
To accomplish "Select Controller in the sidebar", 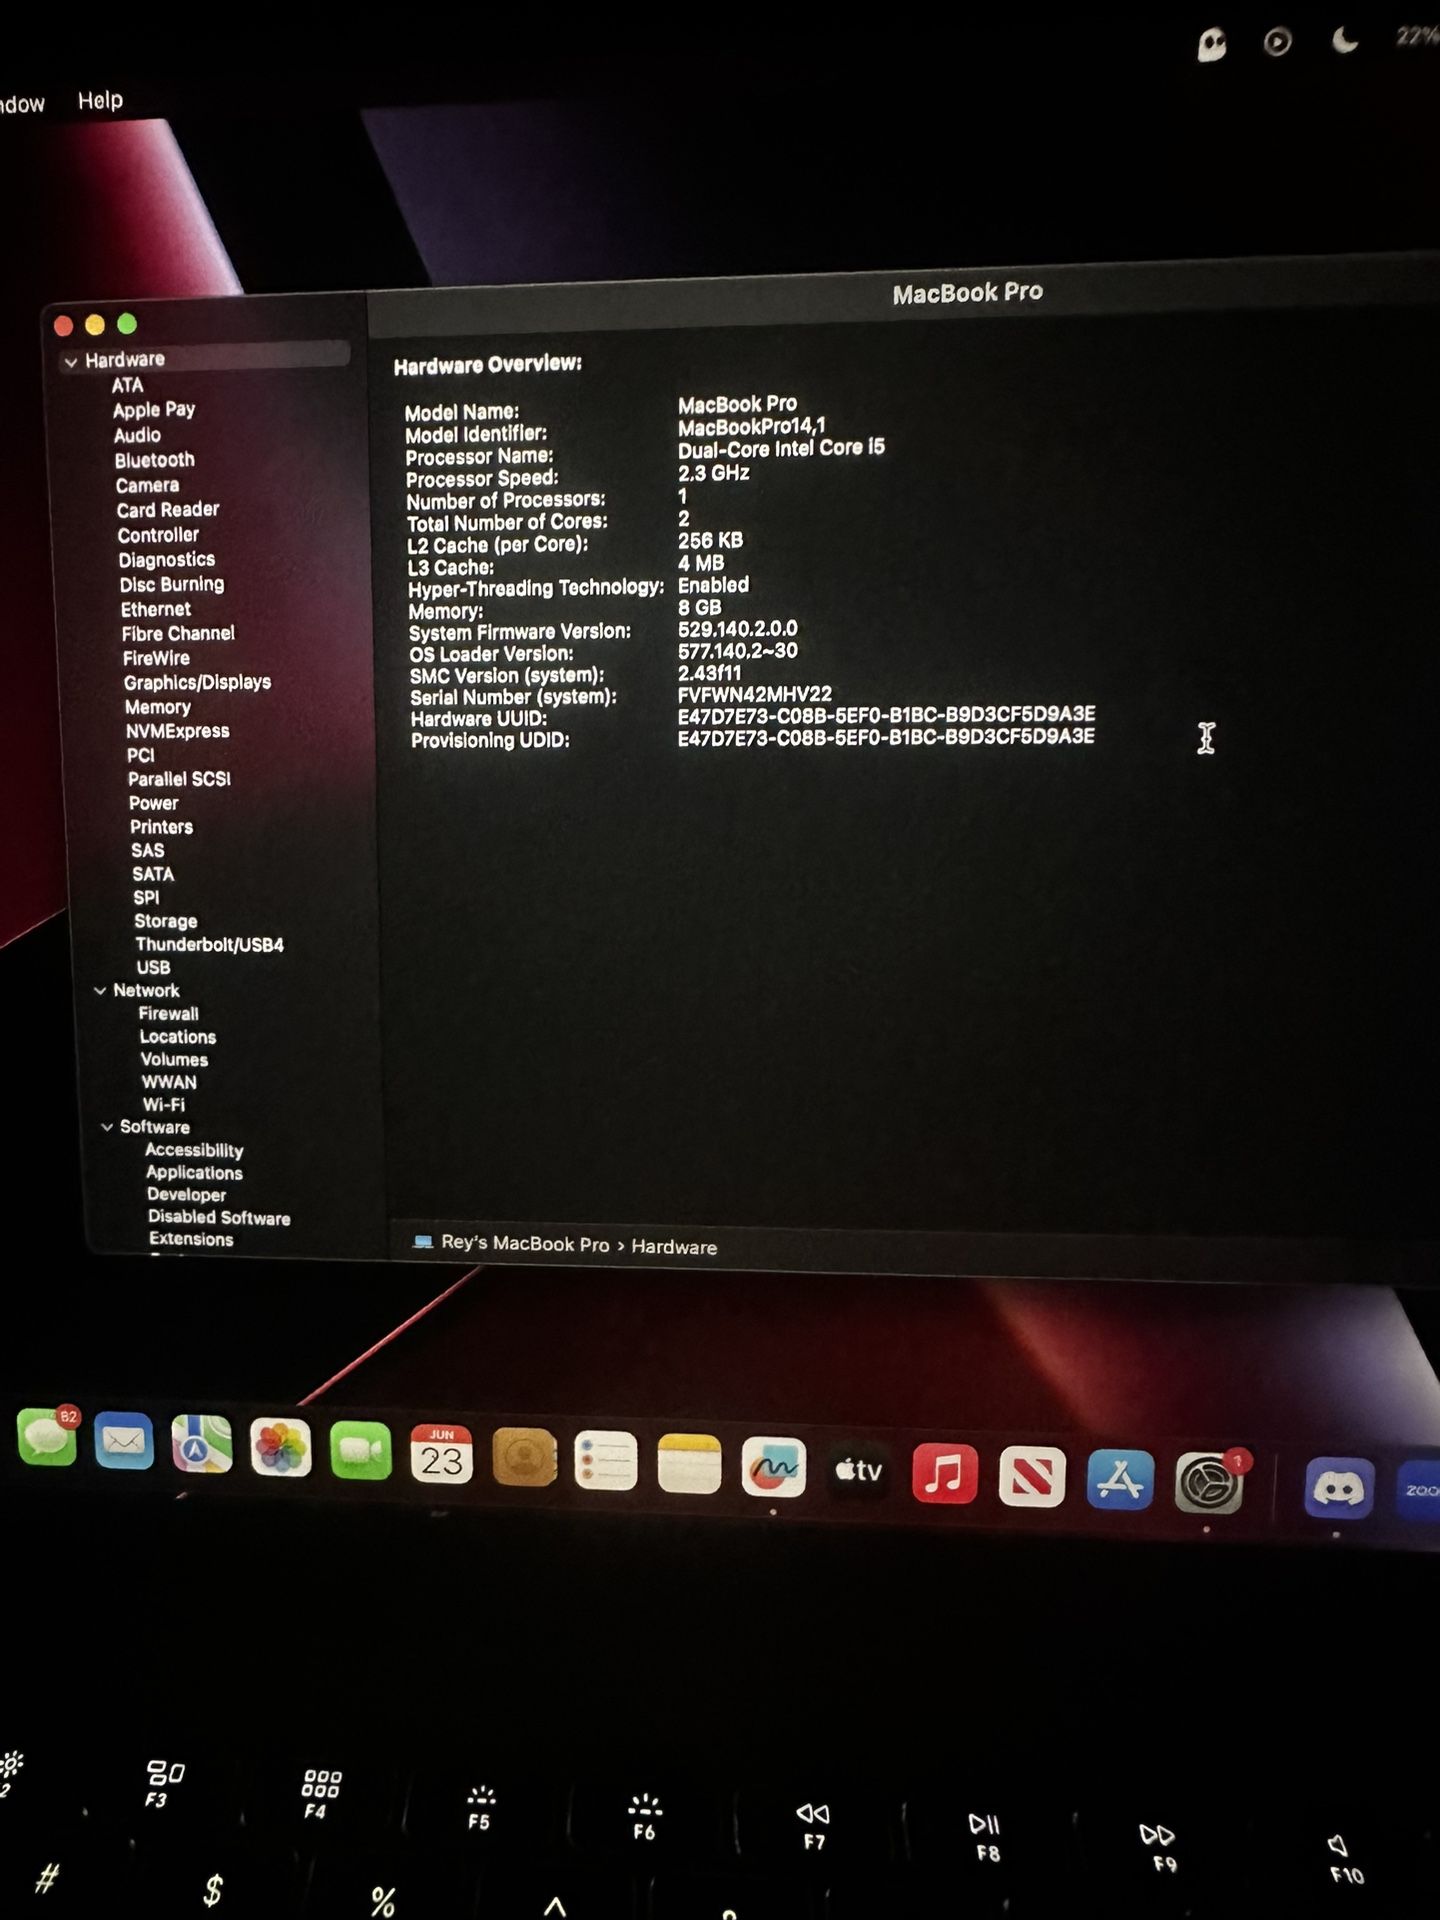I will (x=158, y=535).
